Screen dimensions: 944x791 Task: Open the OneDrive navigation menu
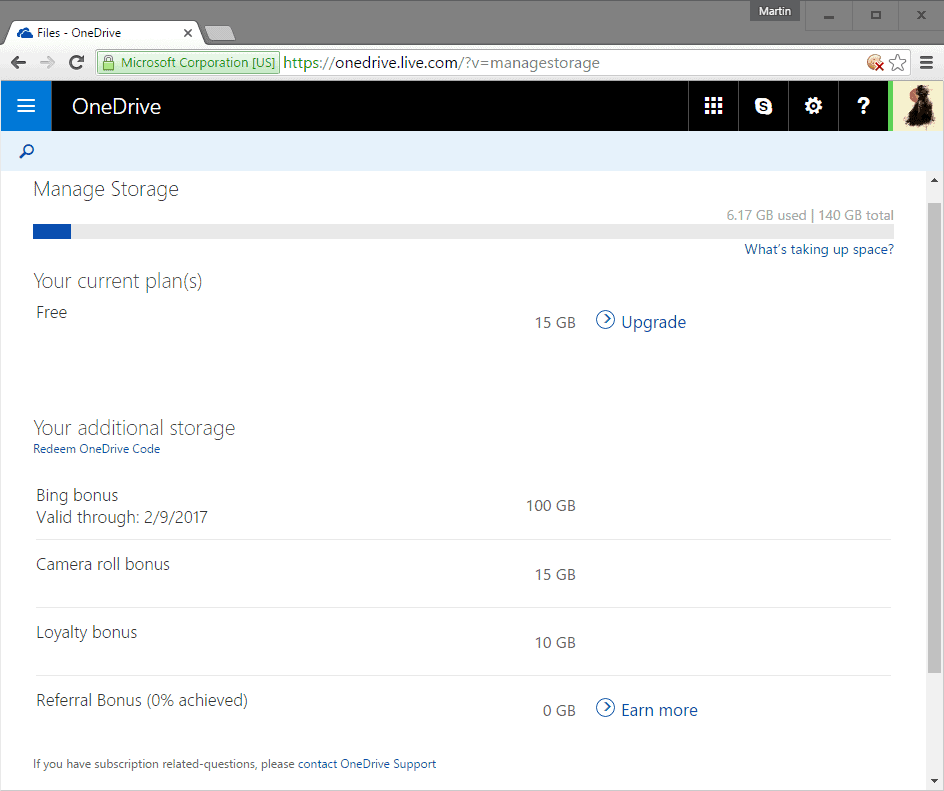[x=26, y=105]
